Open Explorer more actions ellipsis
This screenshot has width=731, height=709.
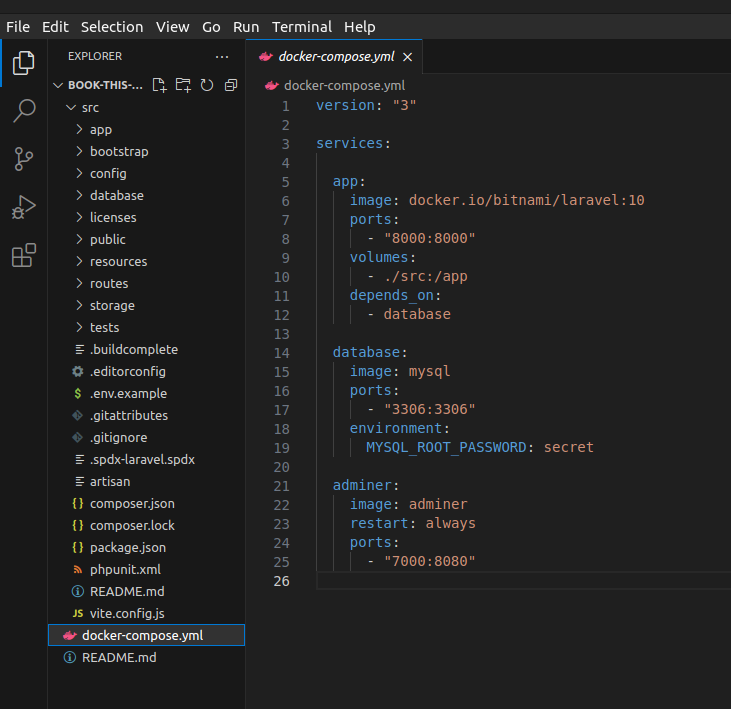click(x=222, y=57)
